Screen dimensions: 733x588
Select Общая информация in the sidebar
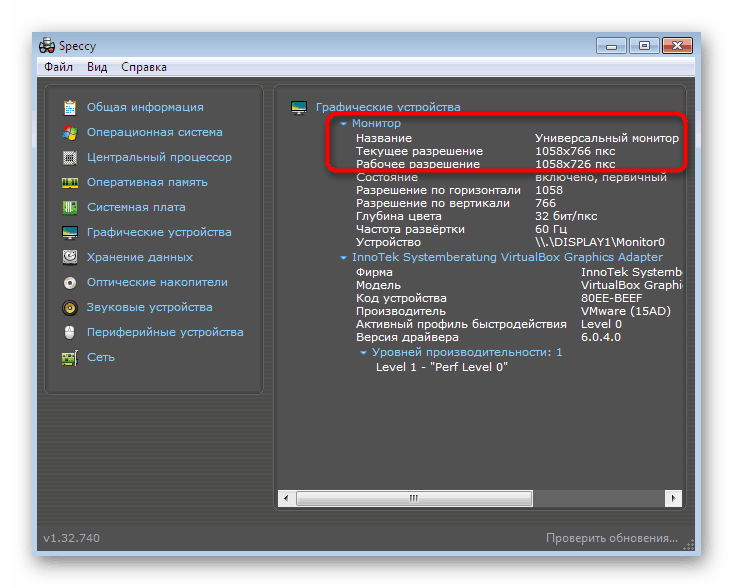tap(145, 108)
